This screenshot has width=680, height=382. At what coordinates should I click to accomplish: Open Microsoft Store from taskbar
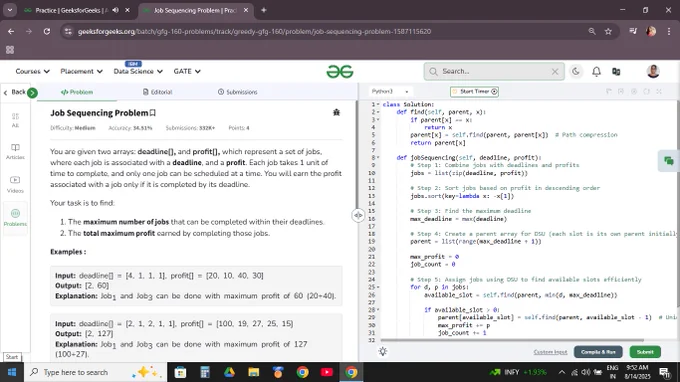[180, 372]
